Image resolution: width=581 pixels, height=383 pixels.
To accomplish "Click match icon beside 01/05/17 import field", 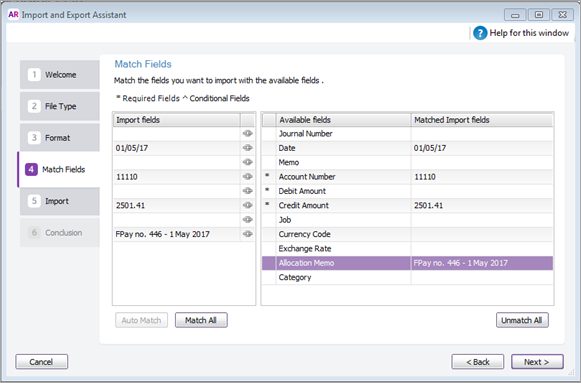I will [x=248, y=148].
